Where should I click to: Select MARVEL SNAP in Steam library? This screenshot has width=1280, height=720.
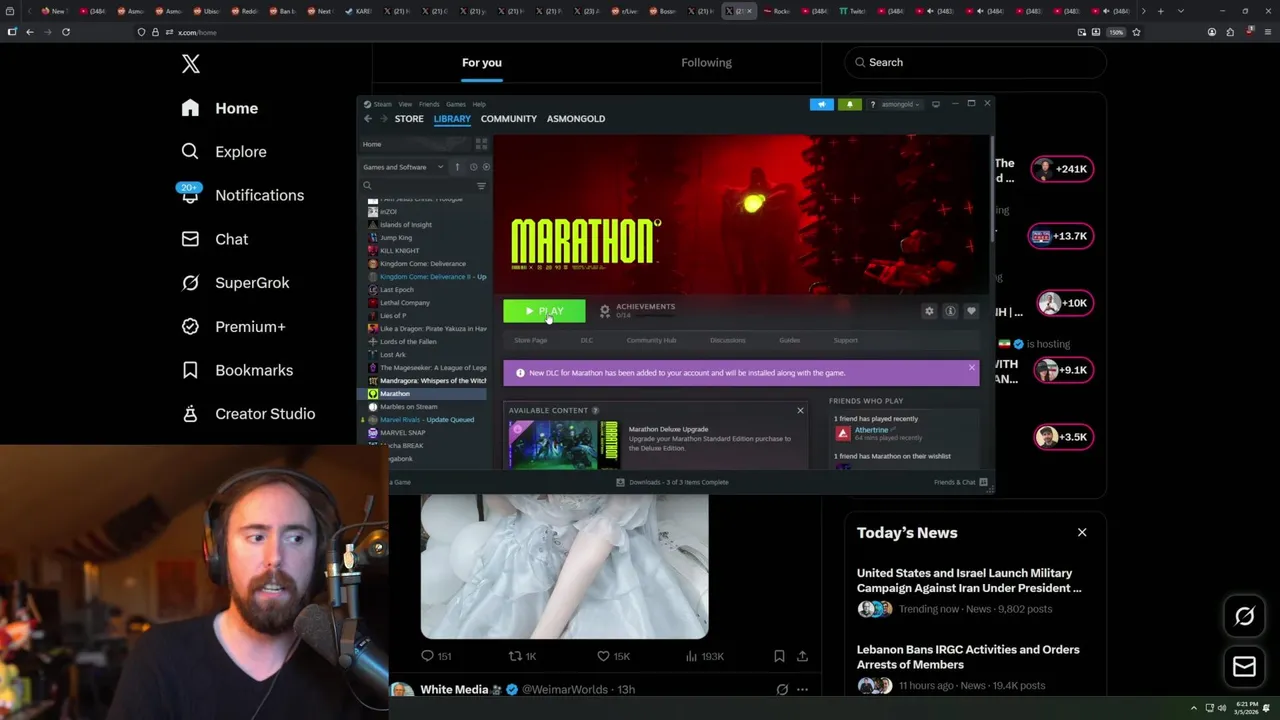point(402,433)
